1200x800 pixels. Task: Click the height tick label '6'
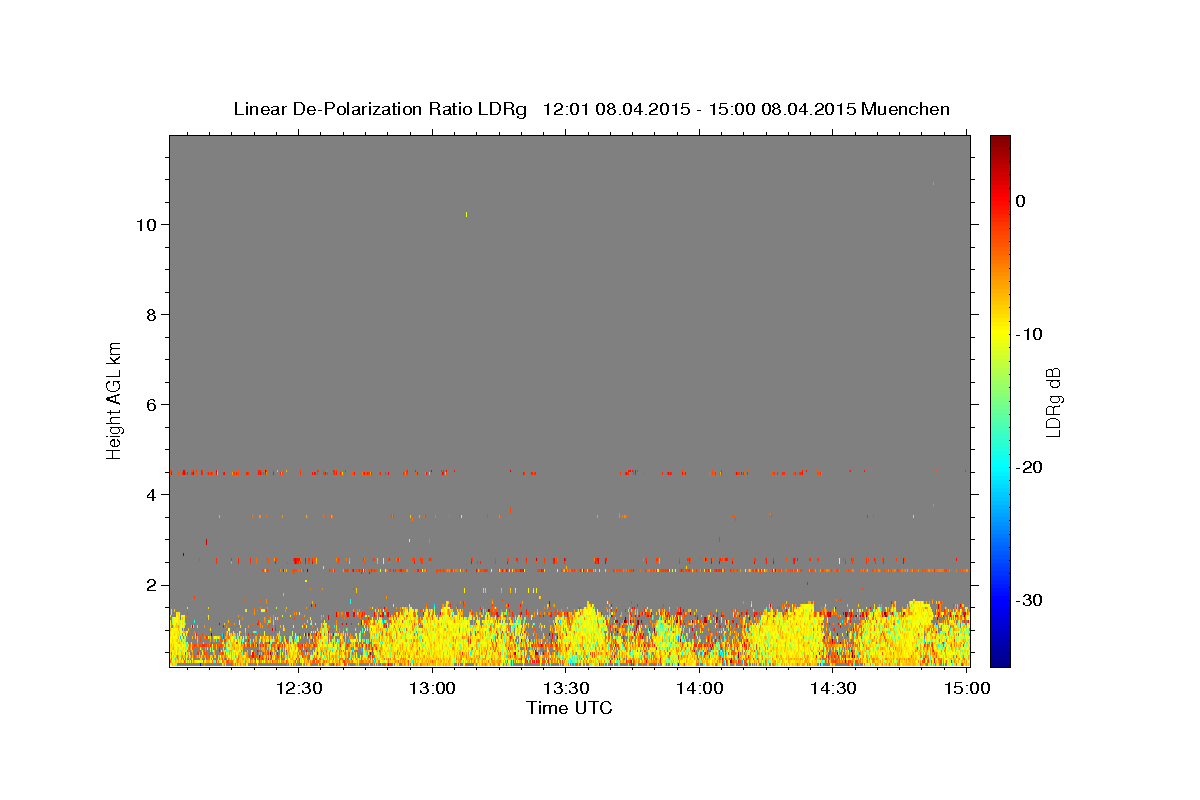pyautogui.click(x=151, y=404)
